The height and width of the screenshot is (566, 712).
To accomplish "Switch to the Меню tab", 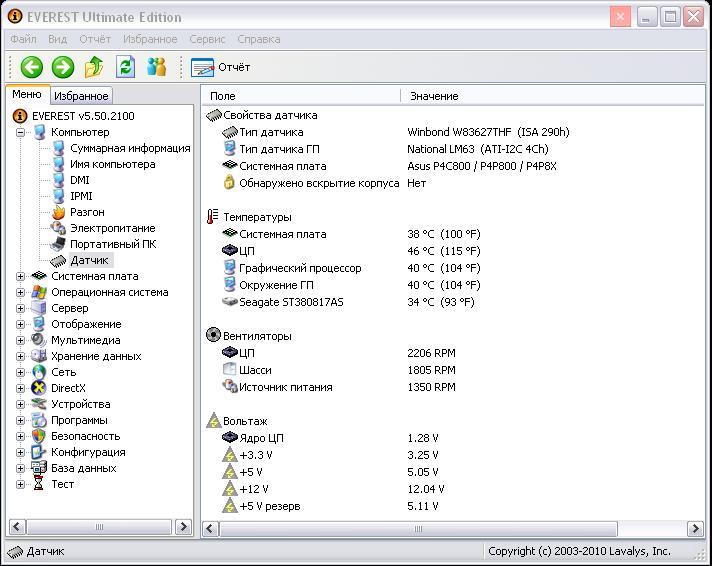I will click(27, 94).
